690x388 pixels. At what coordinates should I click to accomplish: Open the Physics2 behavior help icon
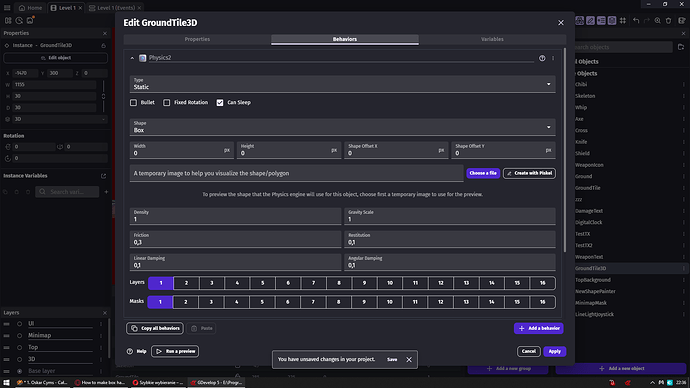point(542,58)
